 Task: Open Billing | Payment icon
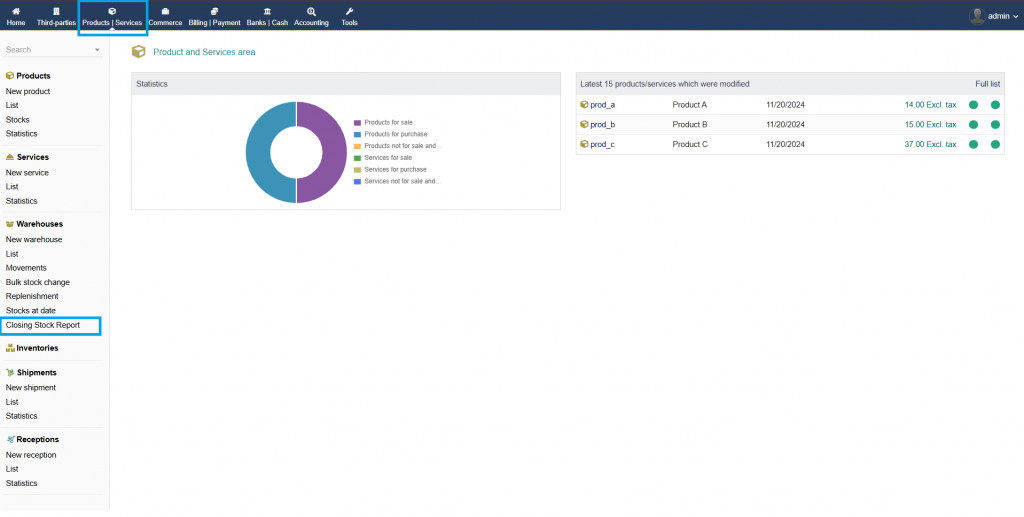pos(214,11)
